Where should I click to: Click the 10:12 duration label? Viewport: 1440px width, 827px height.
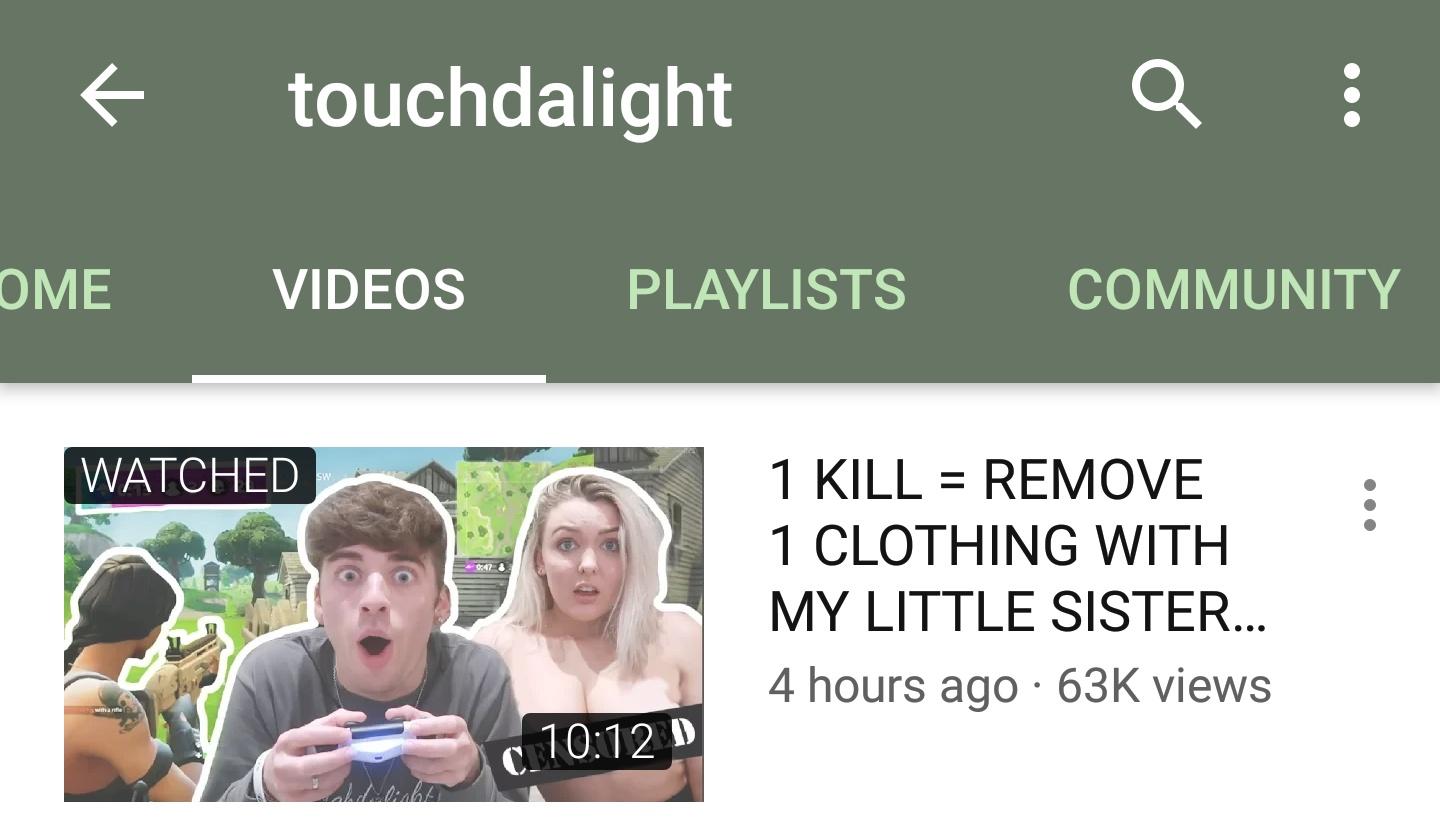pyautogui.click(x=597, y=741)
